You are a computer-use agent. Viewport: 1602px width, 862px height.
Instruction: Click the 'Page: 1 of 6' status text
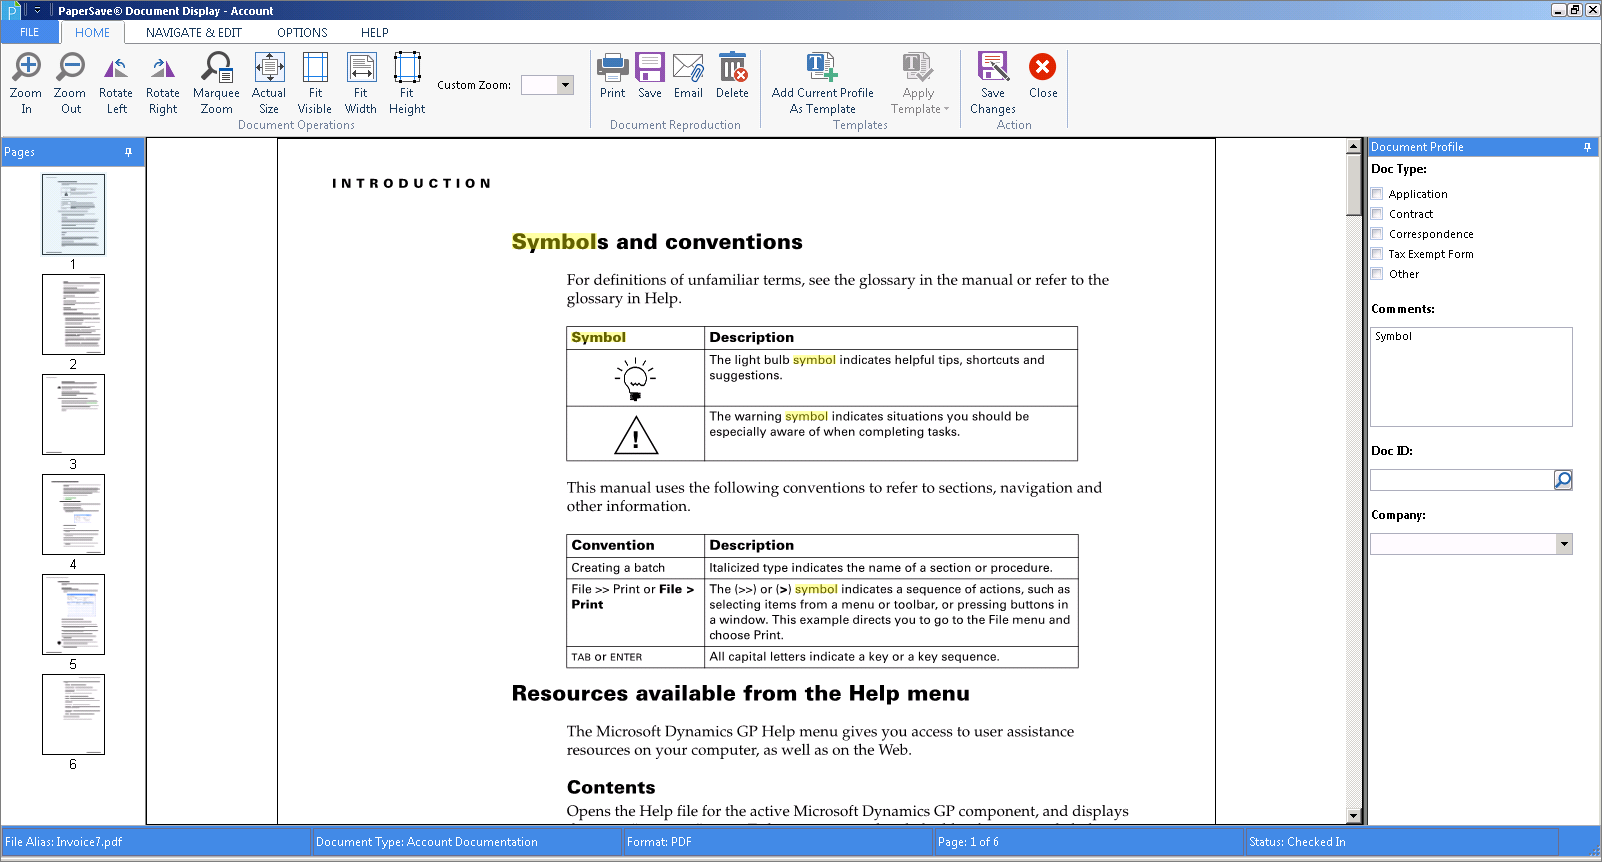(968, 842)
